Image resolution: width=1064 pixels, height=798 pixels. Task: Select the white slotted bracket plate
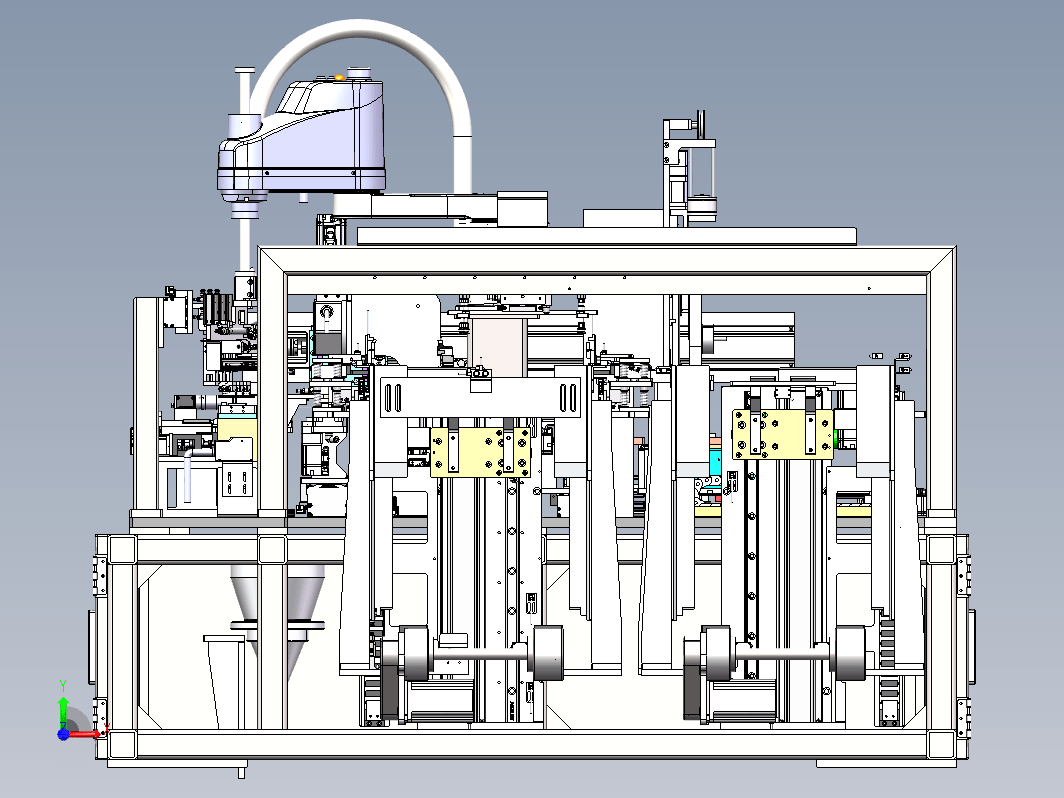pos(480,397)
